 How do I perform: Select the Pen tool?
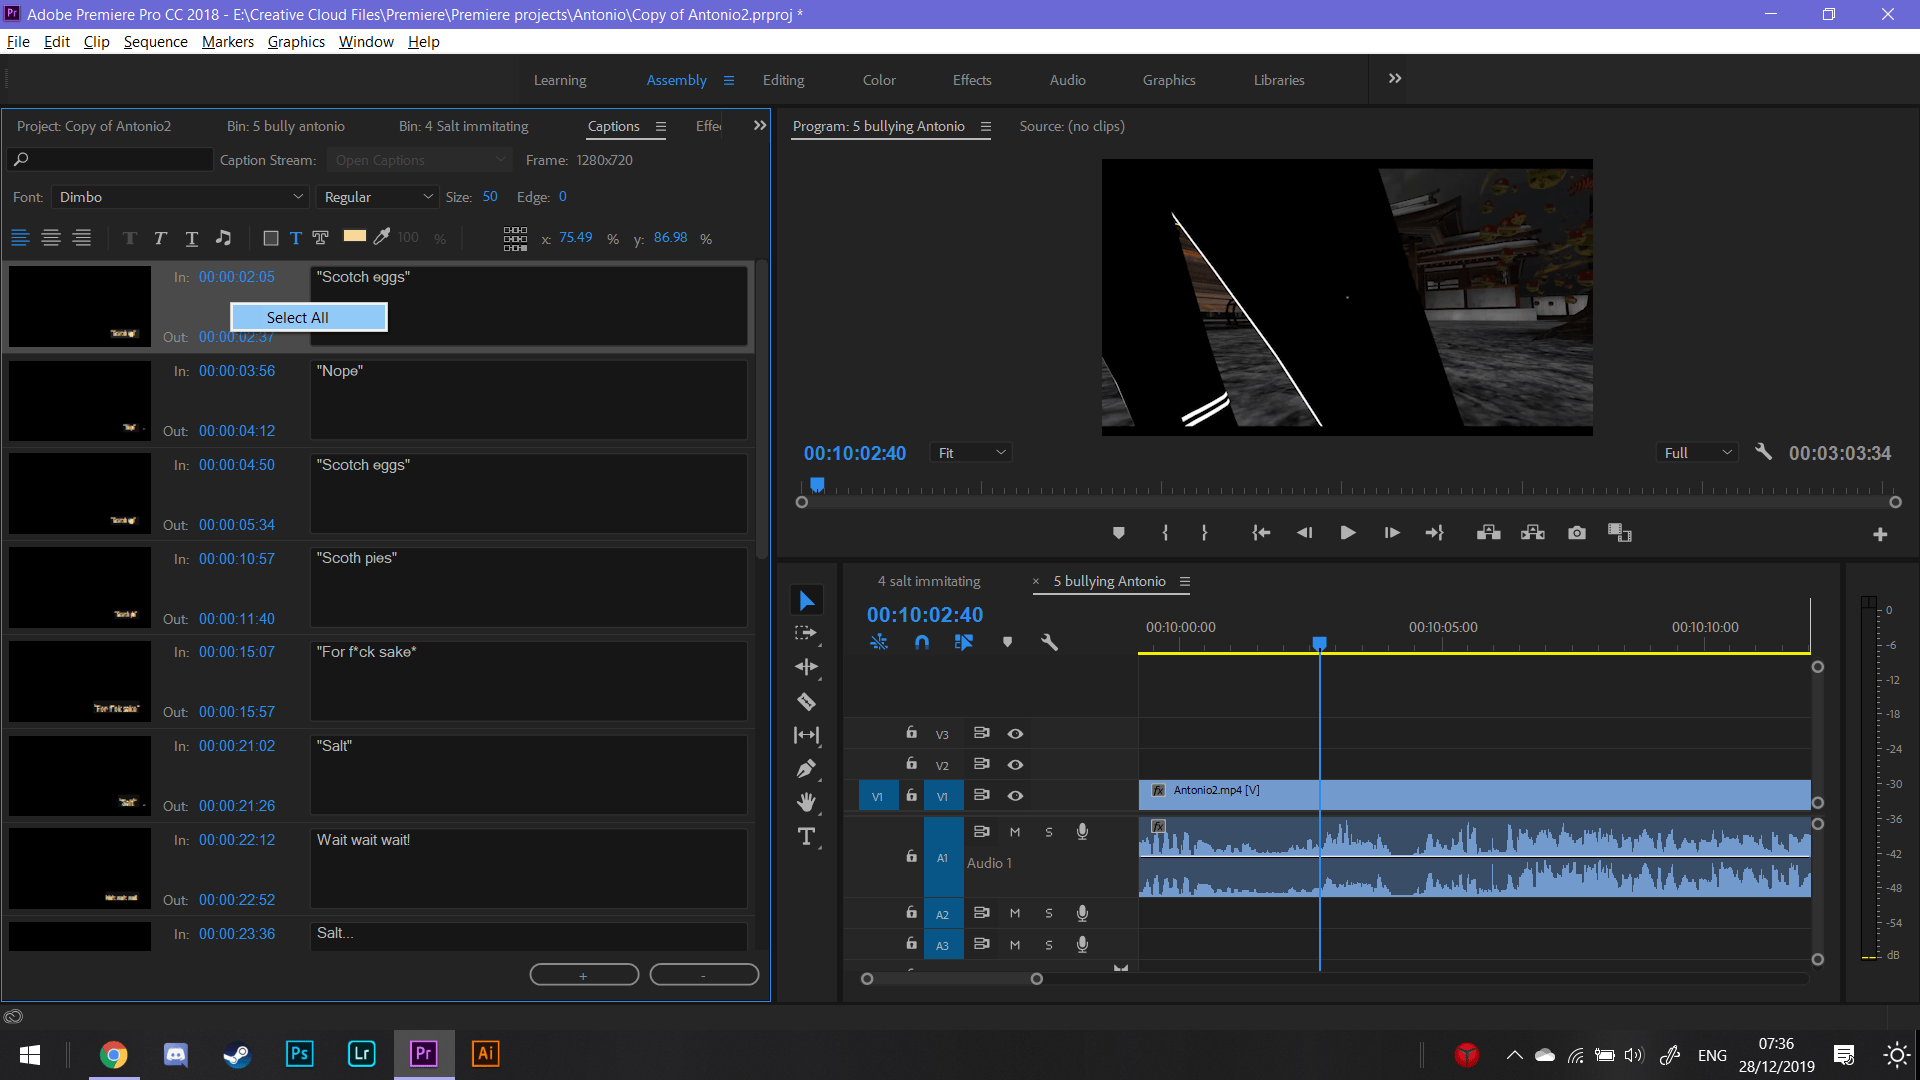click(x=806, y=768)
